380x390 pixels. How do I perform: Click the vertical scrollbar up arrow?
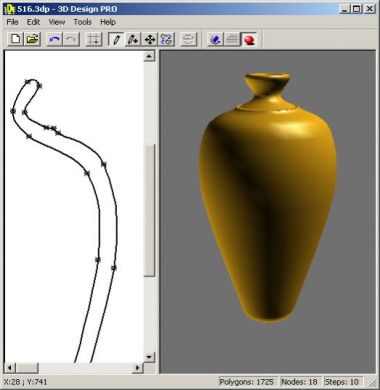(149, 56)
